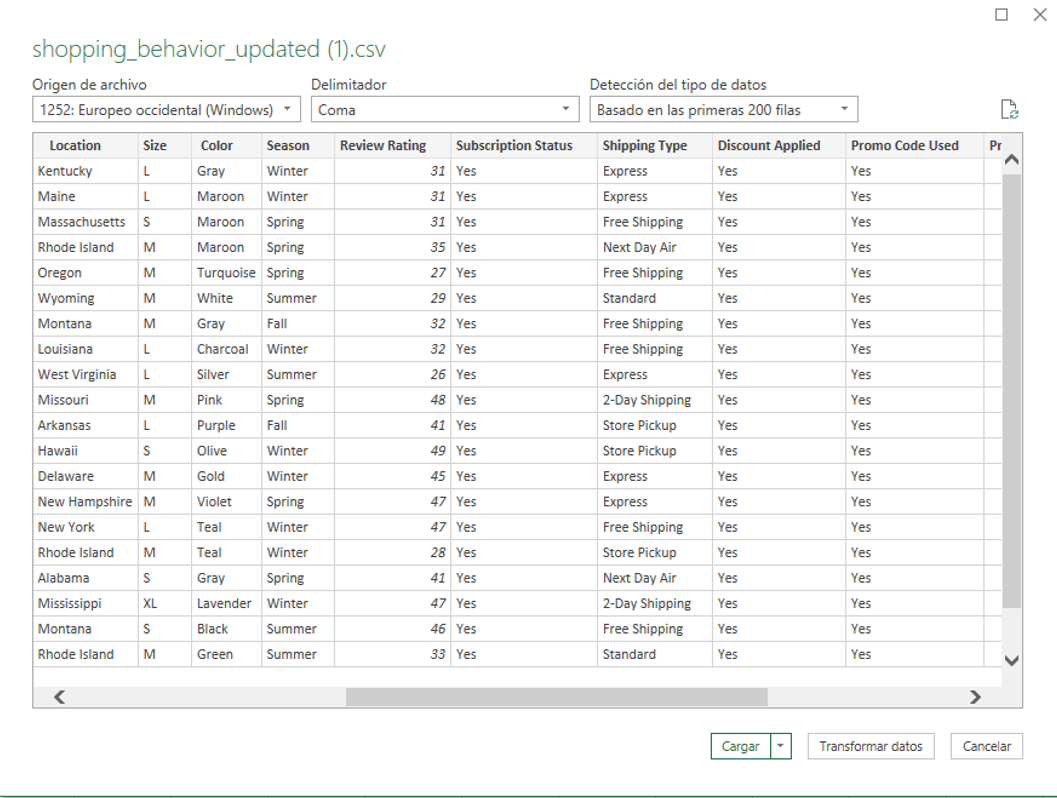
Task: Open the Detección del tipo de datos dropdown
Action: tap(723, 109)
